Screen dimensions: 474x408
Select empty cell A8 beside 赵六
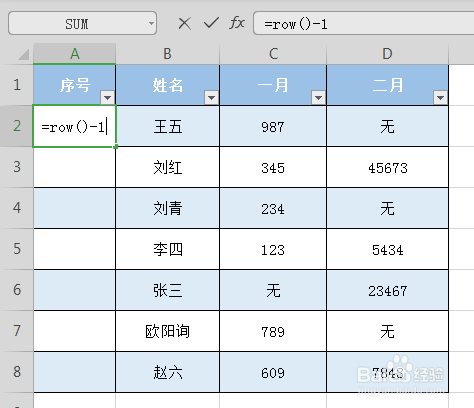75,372
